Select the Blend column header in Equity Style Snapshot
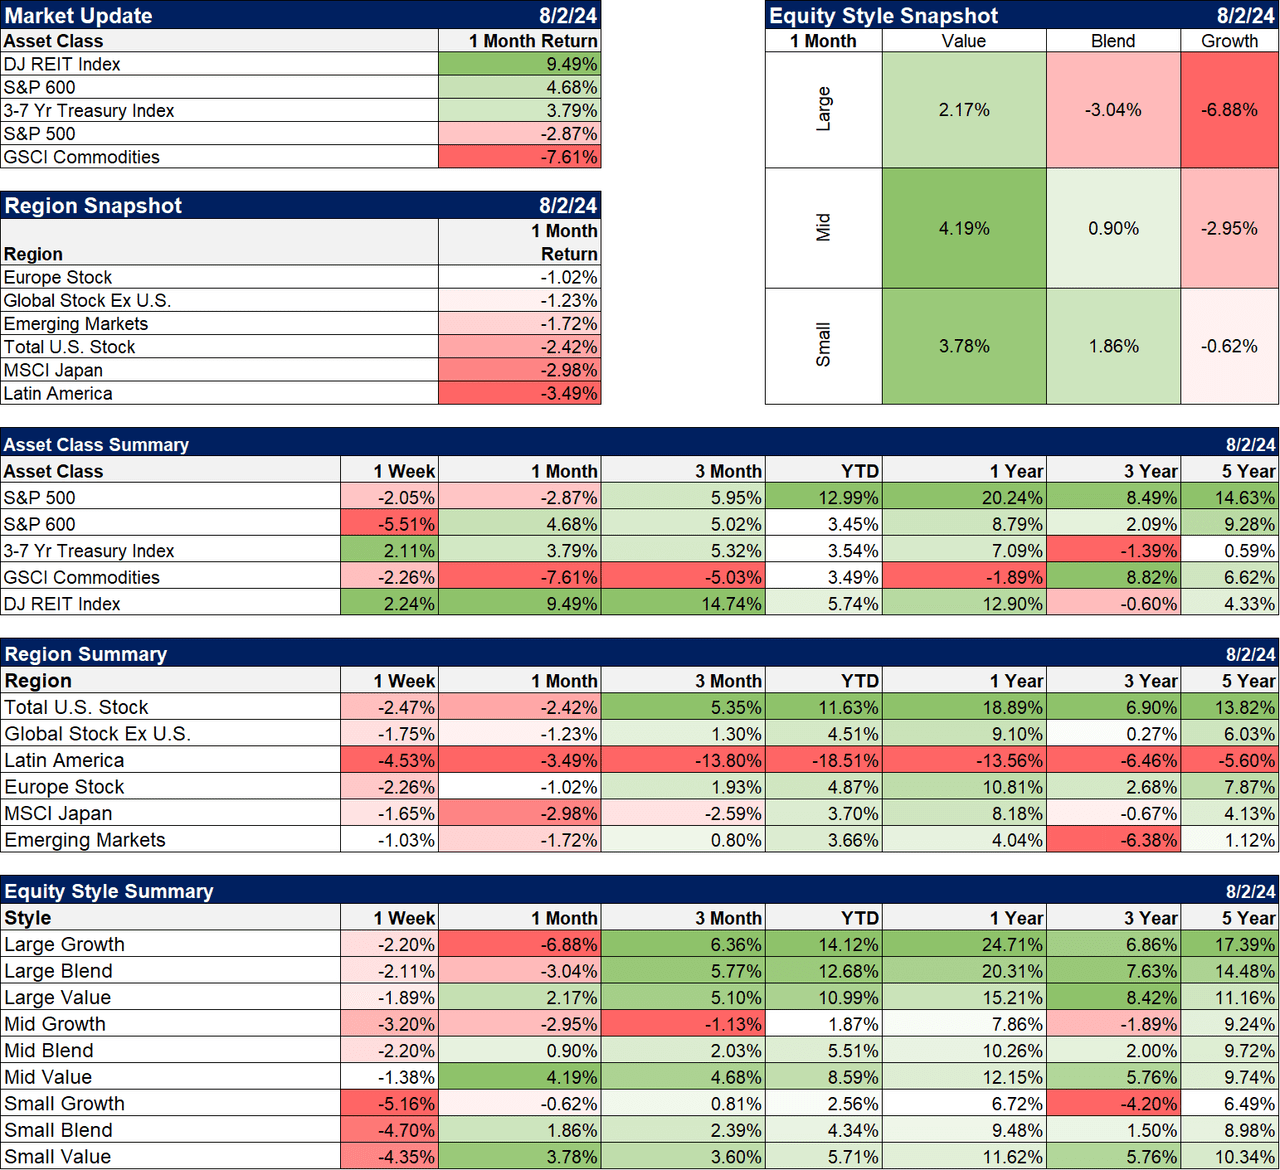The image size is (1280, 1170). pos(1113,41)
